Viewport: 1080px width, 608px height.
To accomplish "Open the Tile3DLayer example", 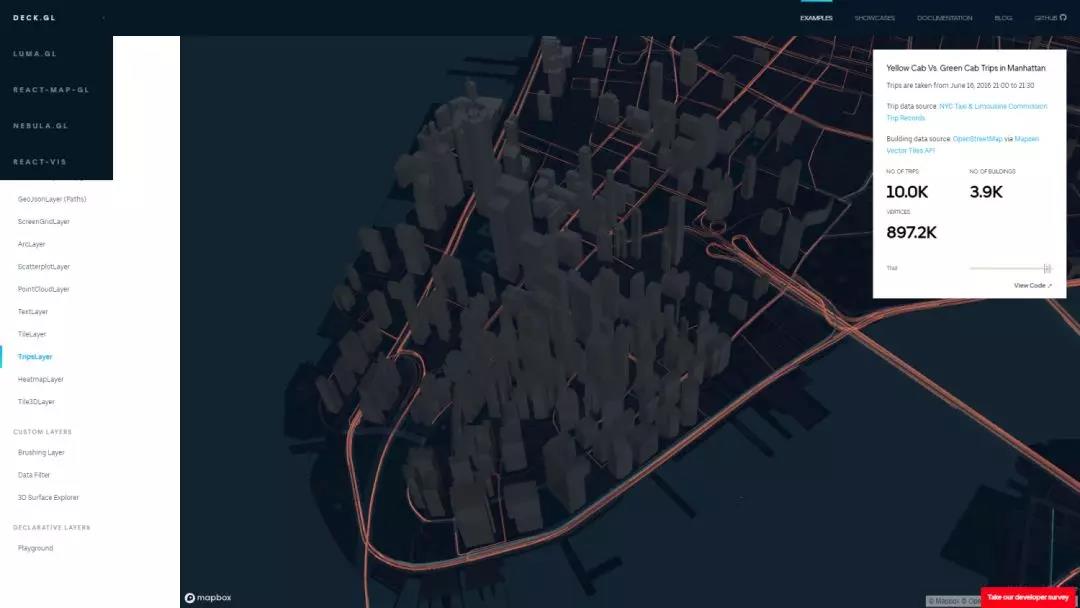I will pyautogui.click(x=36, y=402).
